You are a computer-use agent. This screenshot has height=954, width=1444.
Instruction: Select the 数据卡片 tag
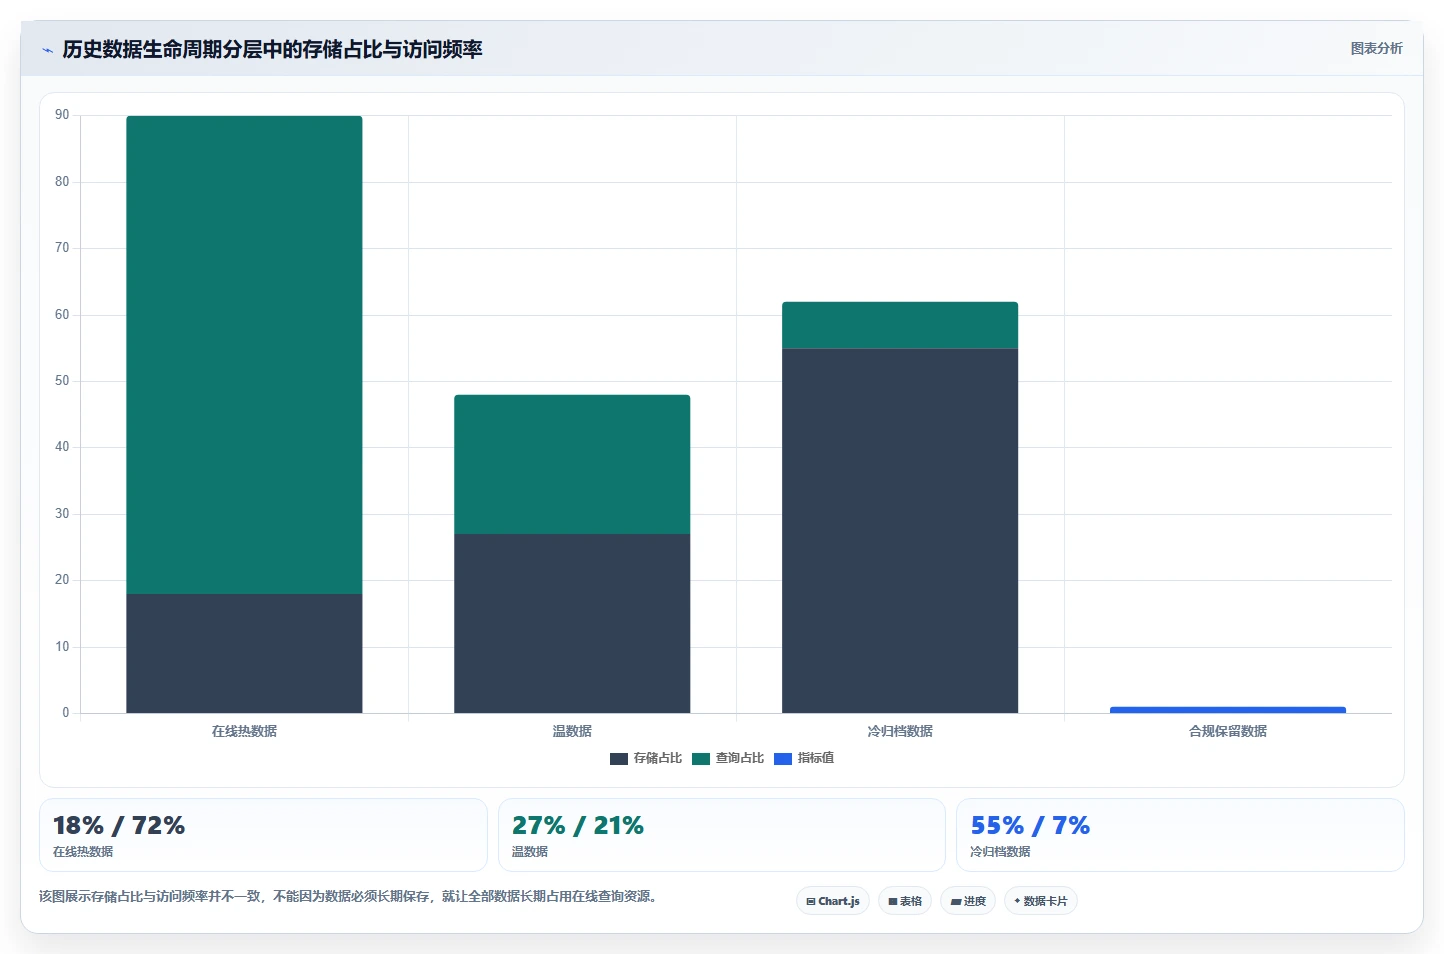click(x=1041, y=901)
